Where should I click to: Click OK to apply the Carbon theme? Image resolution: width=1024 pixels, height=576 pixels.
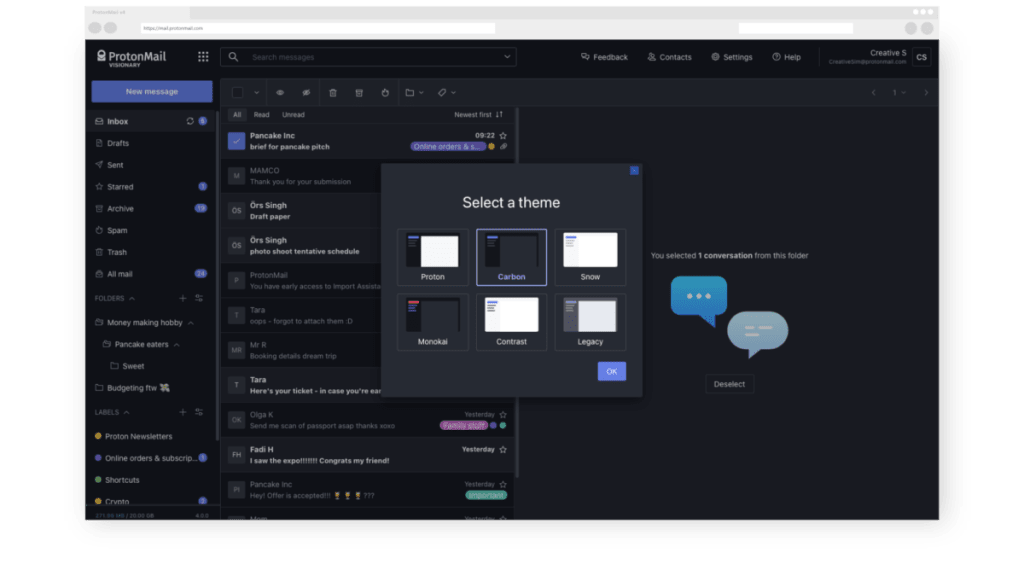pyautogui.click(x=611, y=371)
